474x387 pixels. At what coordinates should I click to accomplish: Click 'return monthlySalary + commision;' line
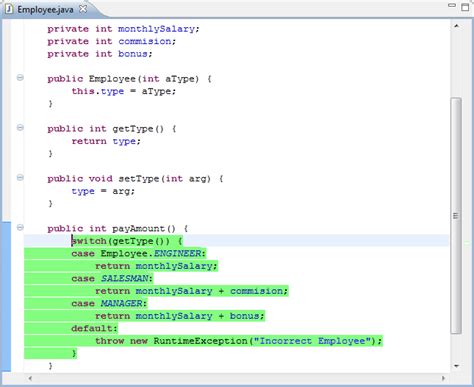tap(192, 291)
